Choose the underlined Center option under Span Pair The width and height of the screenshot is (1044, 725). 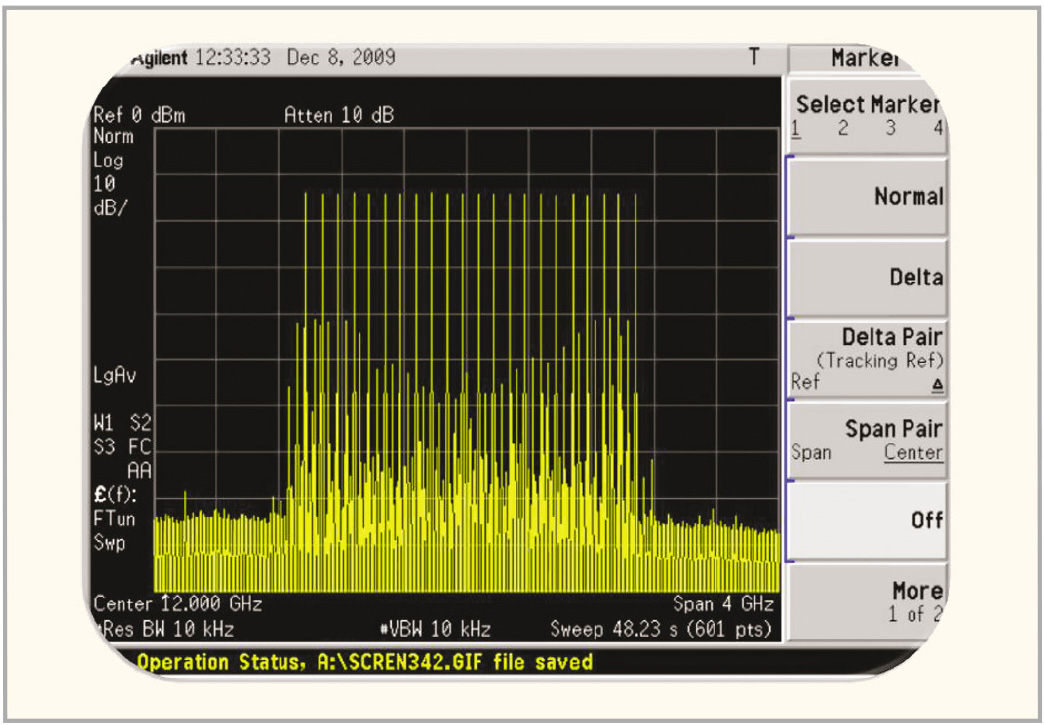pyautogui.click(x=913, y=453)
